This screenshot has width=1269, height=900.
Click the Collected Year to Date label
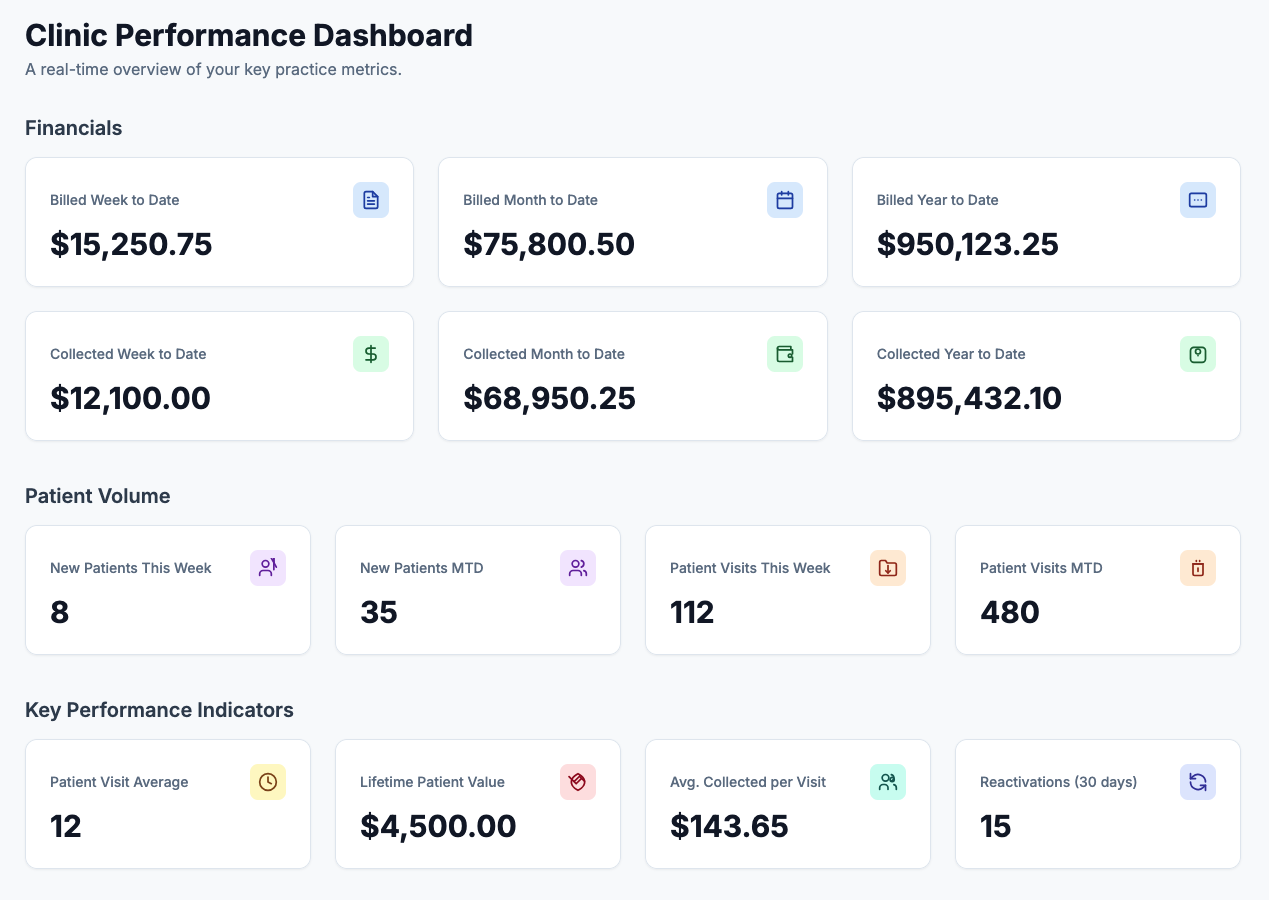pos(951,354)
